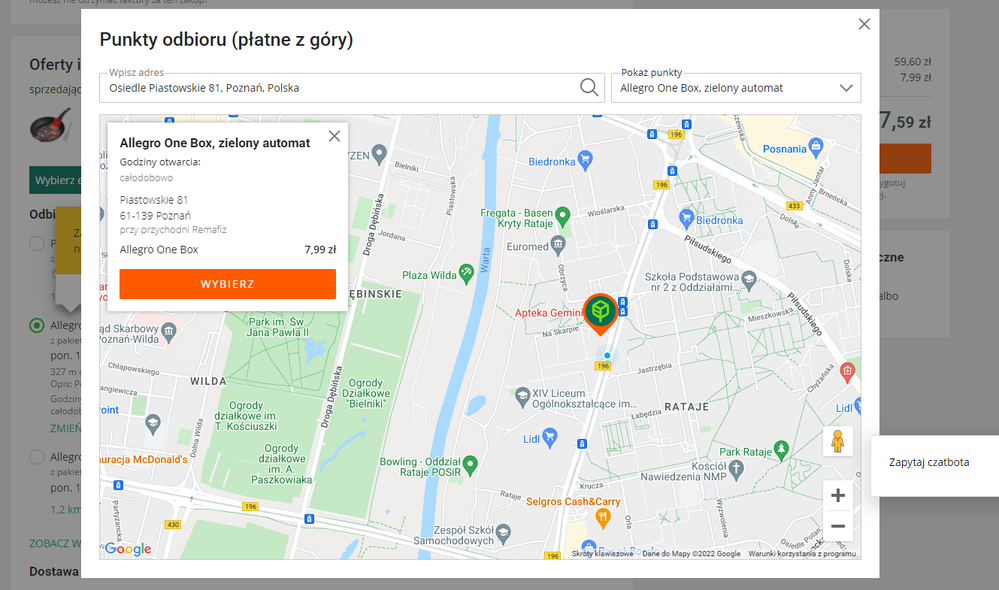
Task: Click the green Wybierz button behind dialog
Action: pos(55,180)
